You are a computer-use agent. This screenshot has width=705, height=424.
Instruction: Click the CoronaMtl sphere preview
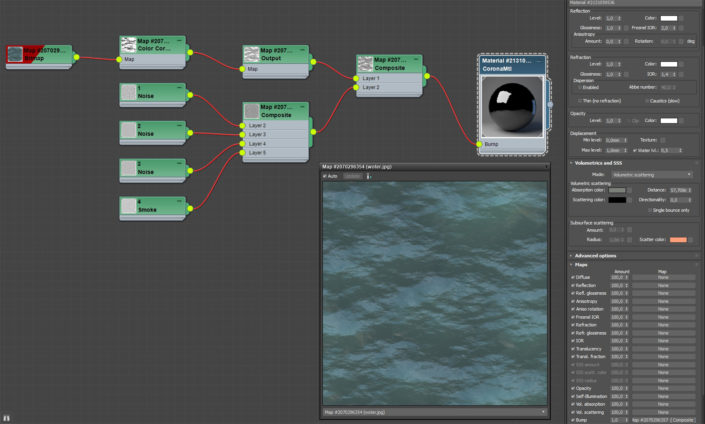pos(512,108)
